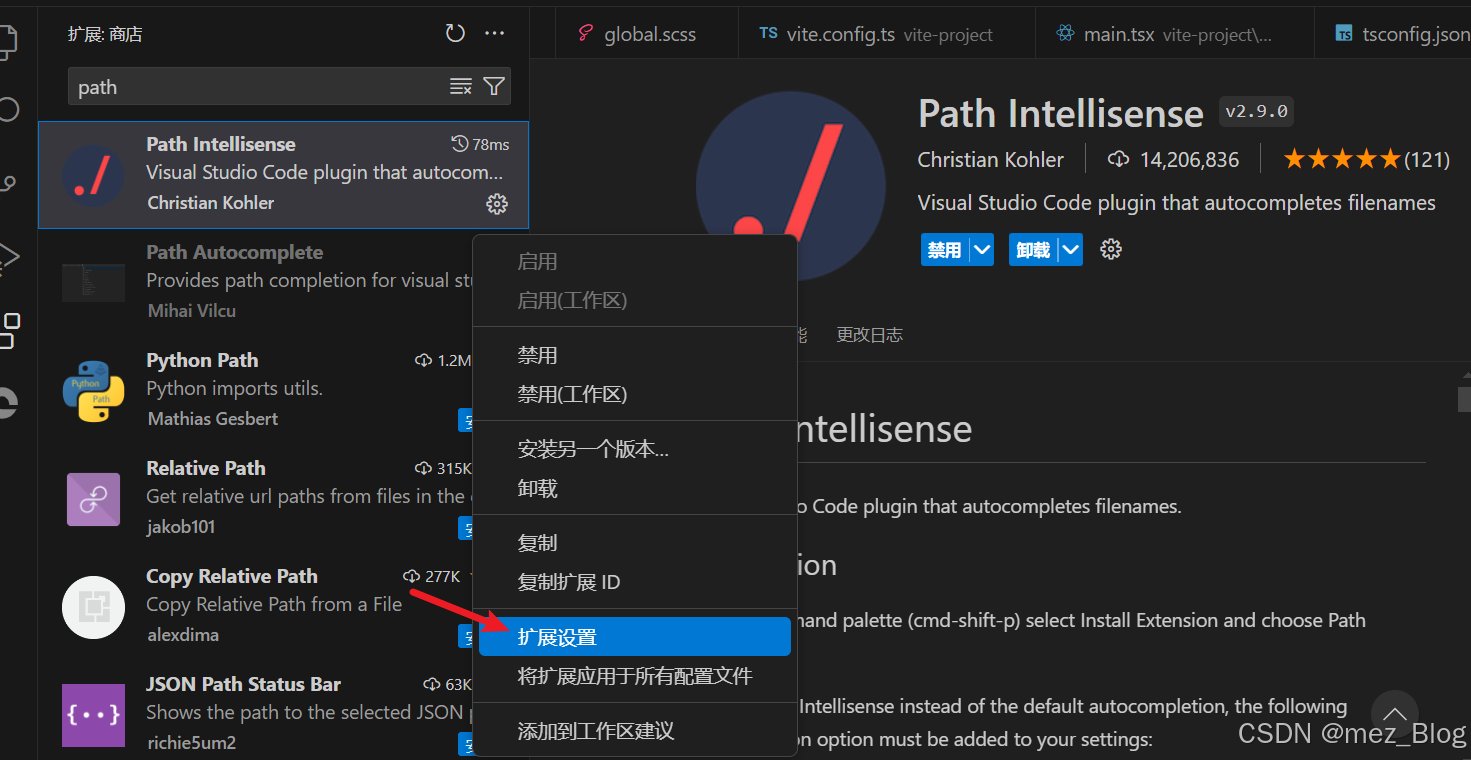Open the extensions panel more actions menu
This screenshot has height=760, width=1471.
click(x=494, y=33)
